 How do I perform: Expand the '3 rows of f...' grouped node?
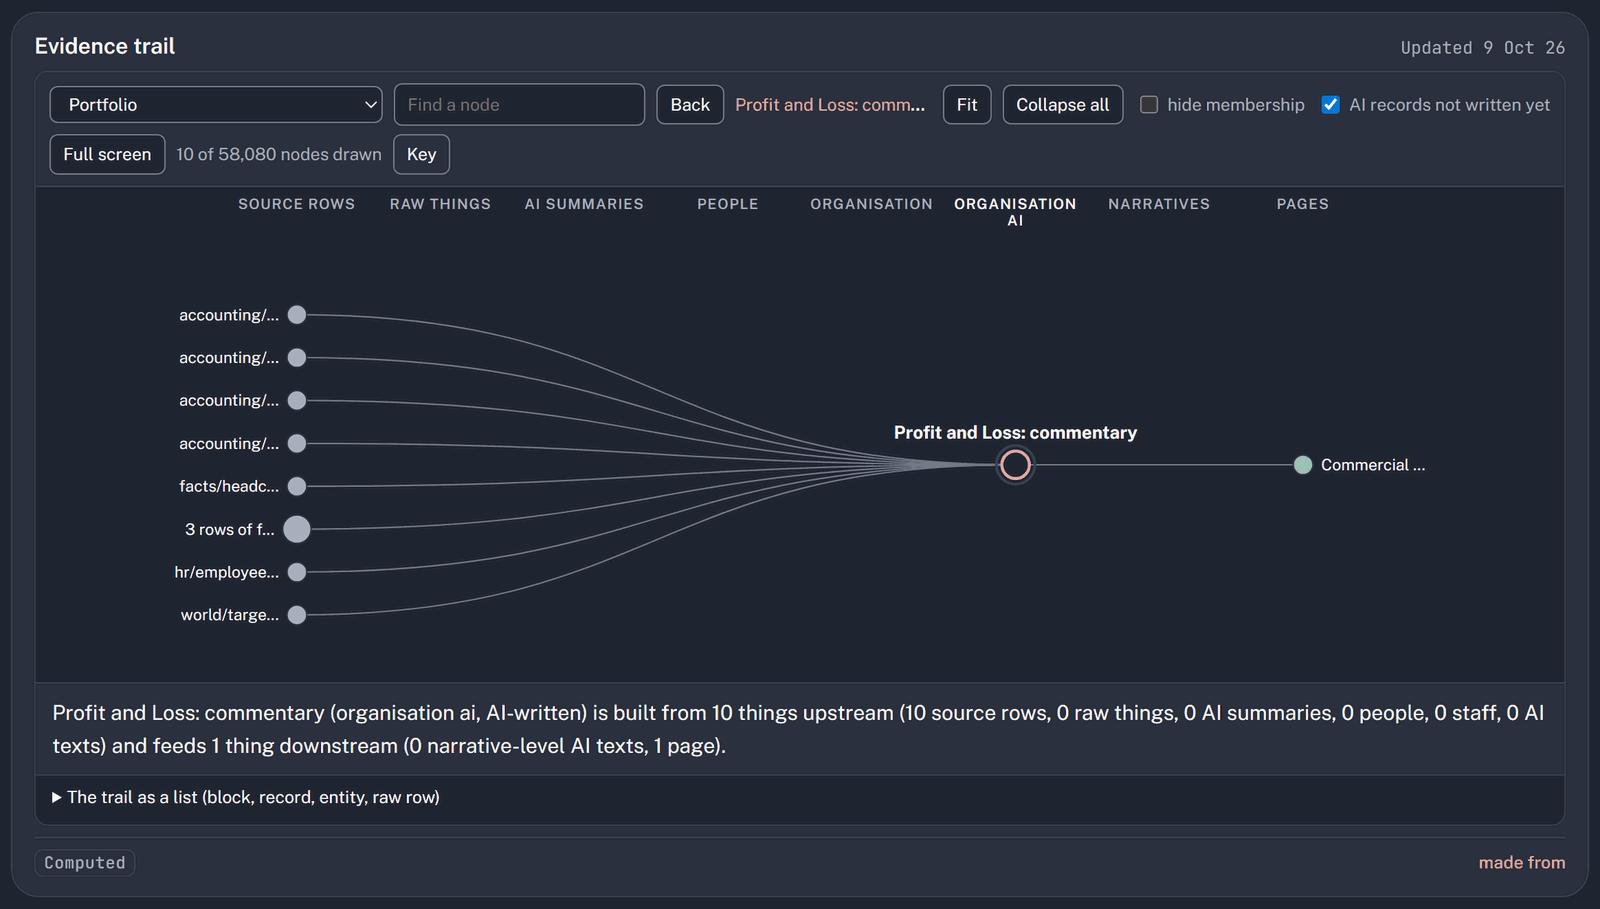tap(297, 529)
